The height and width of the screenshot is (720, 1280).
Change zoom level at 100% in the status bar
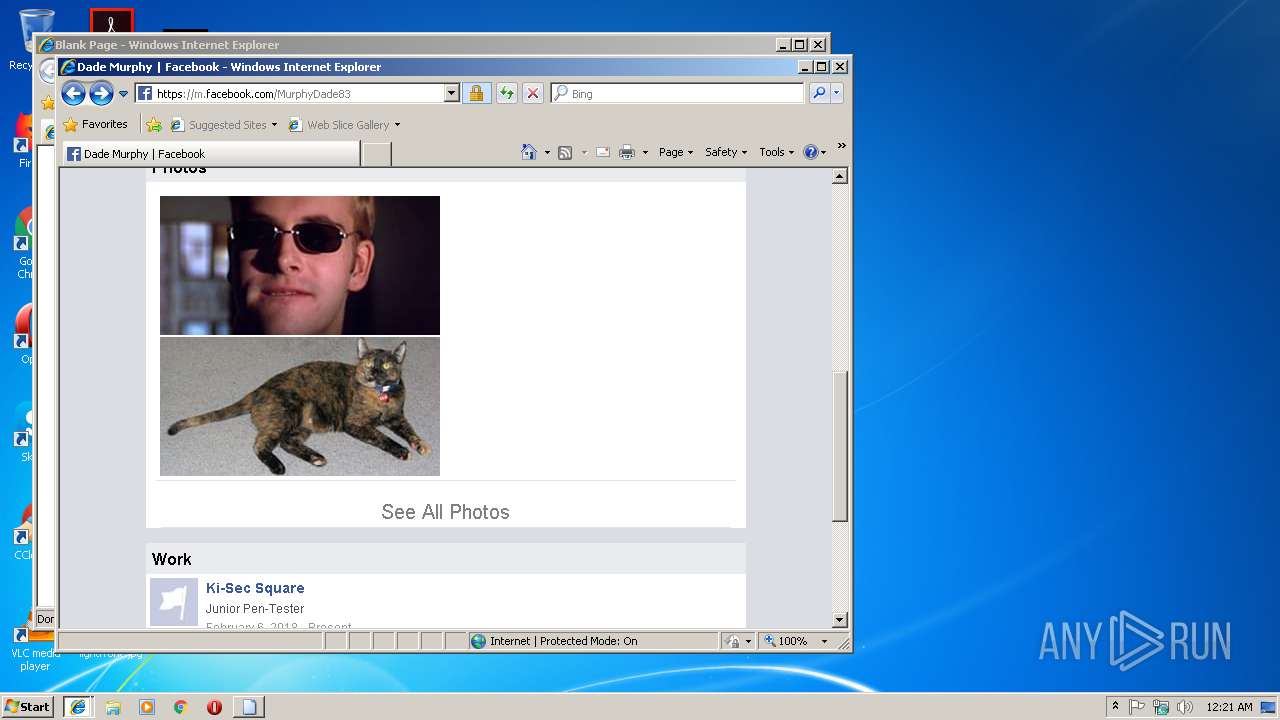click(x=787, y=641)
